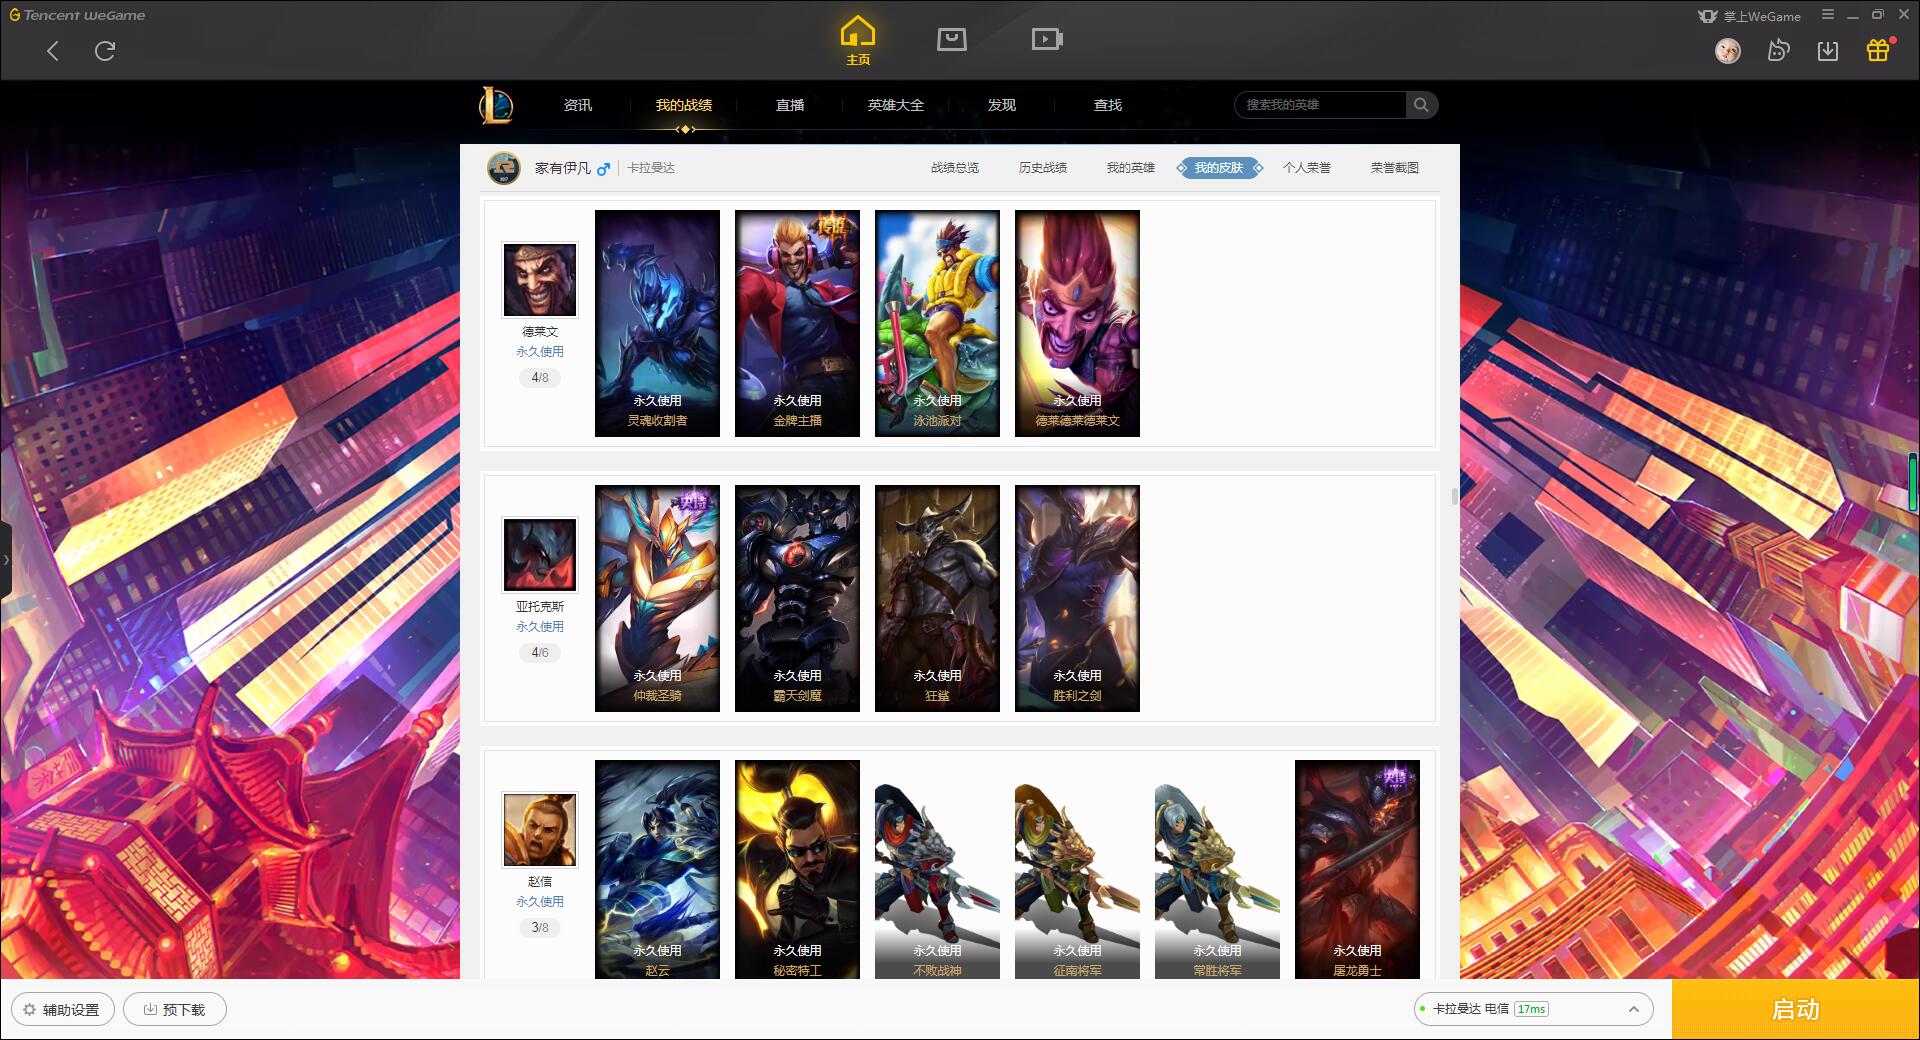The height and width of the screenshot is (1040, 1920).
Task: Open the 灵魂收割者 skin card
Action: 657,323
